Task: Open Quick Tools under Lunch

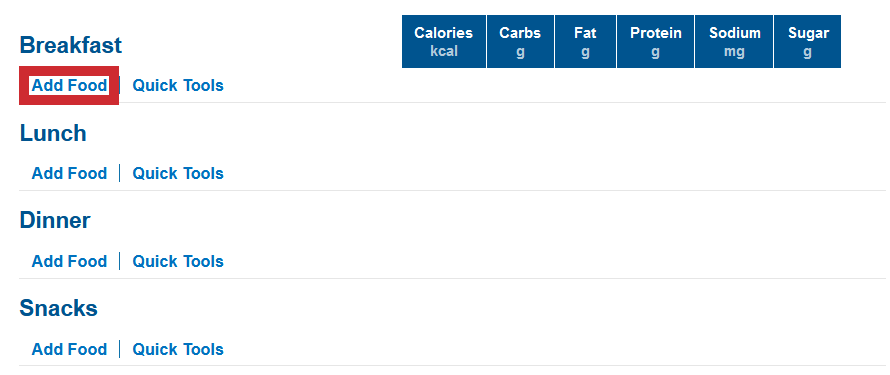Action: (178, 173)
